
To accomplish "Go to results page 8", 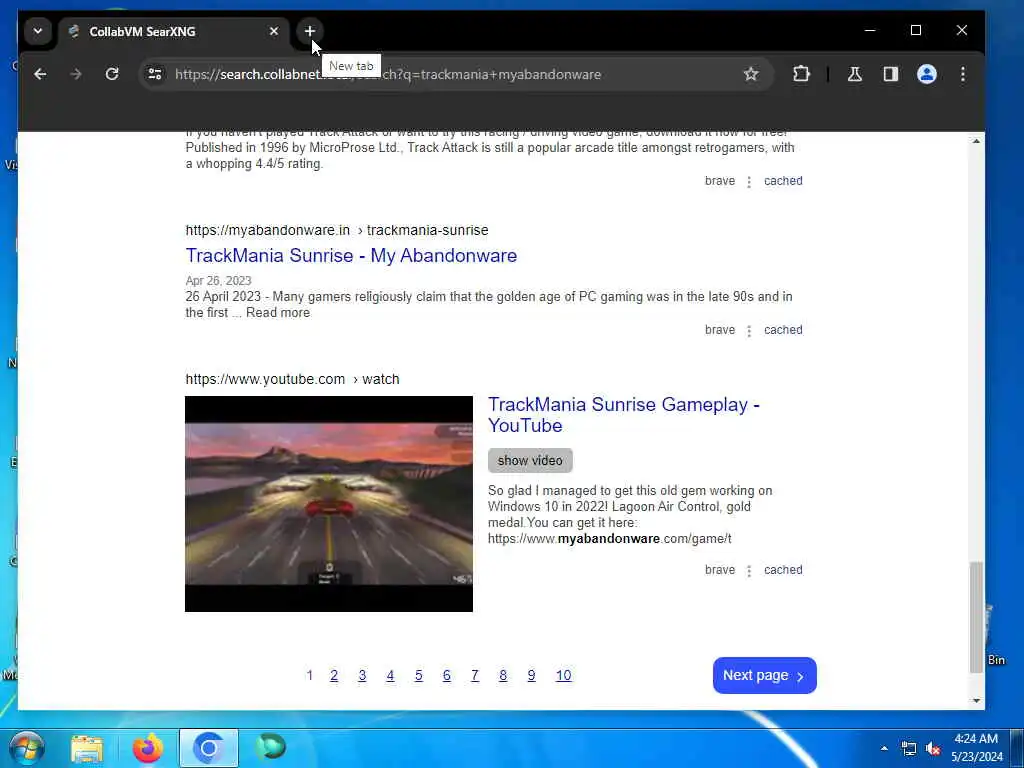I will (503, 675).
